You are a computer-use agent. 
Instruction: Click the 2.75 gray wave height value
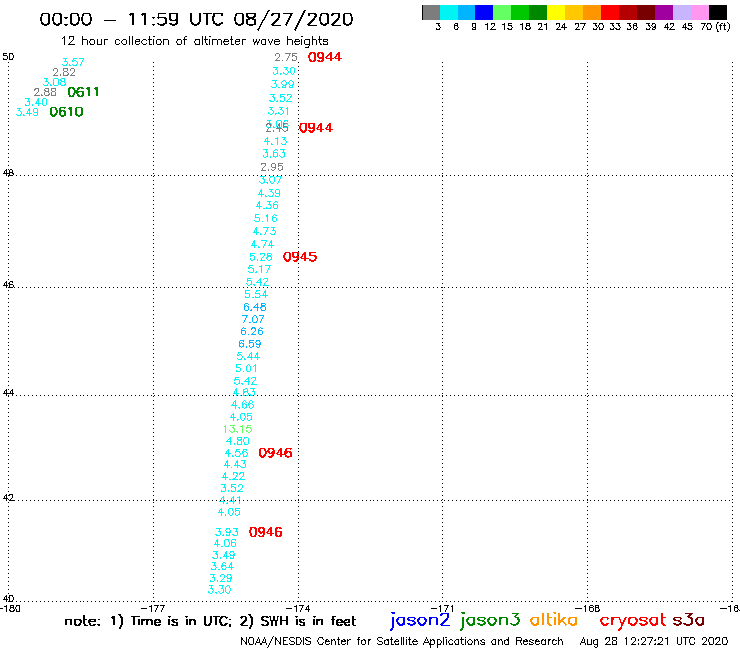[x=286, y=58]
